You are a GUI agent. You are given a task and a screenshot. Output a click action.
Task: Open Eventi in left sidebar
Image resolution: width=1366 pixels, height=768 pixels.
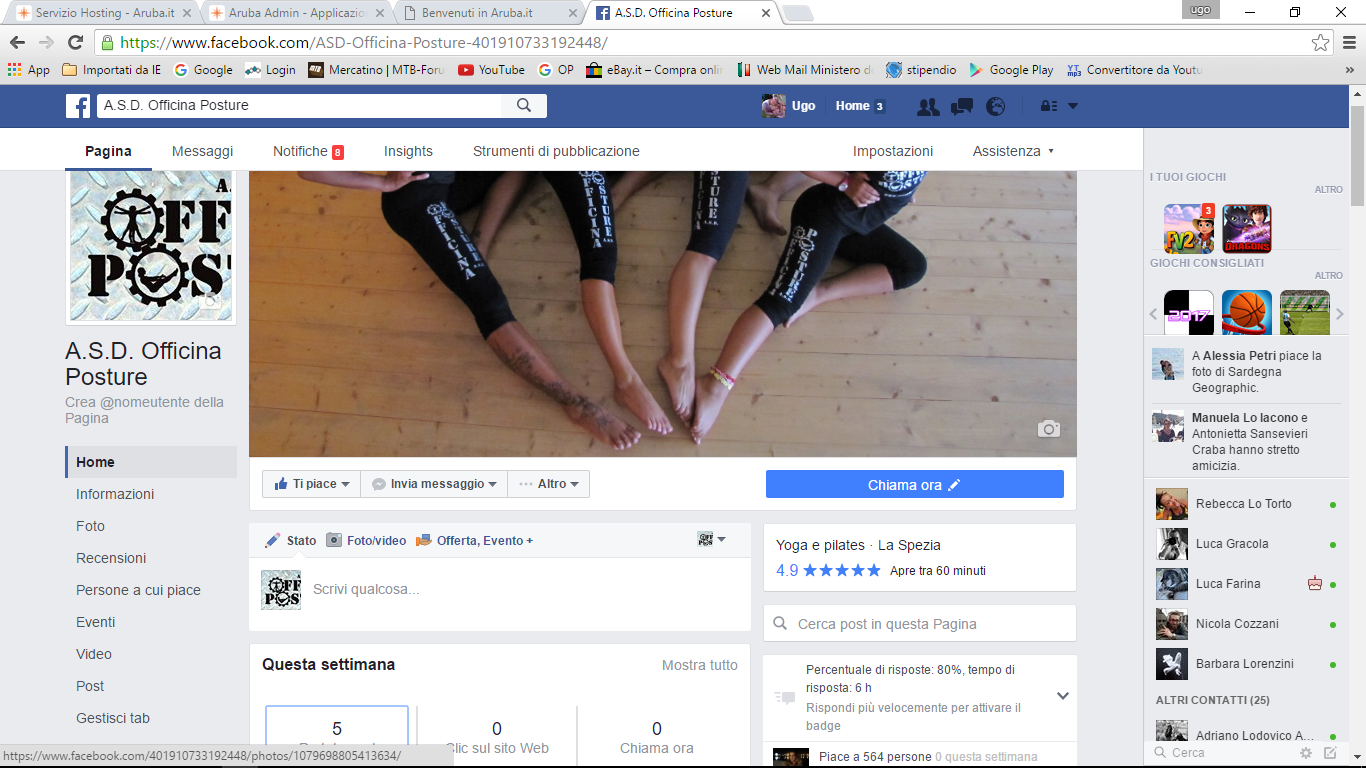[95, 622]
